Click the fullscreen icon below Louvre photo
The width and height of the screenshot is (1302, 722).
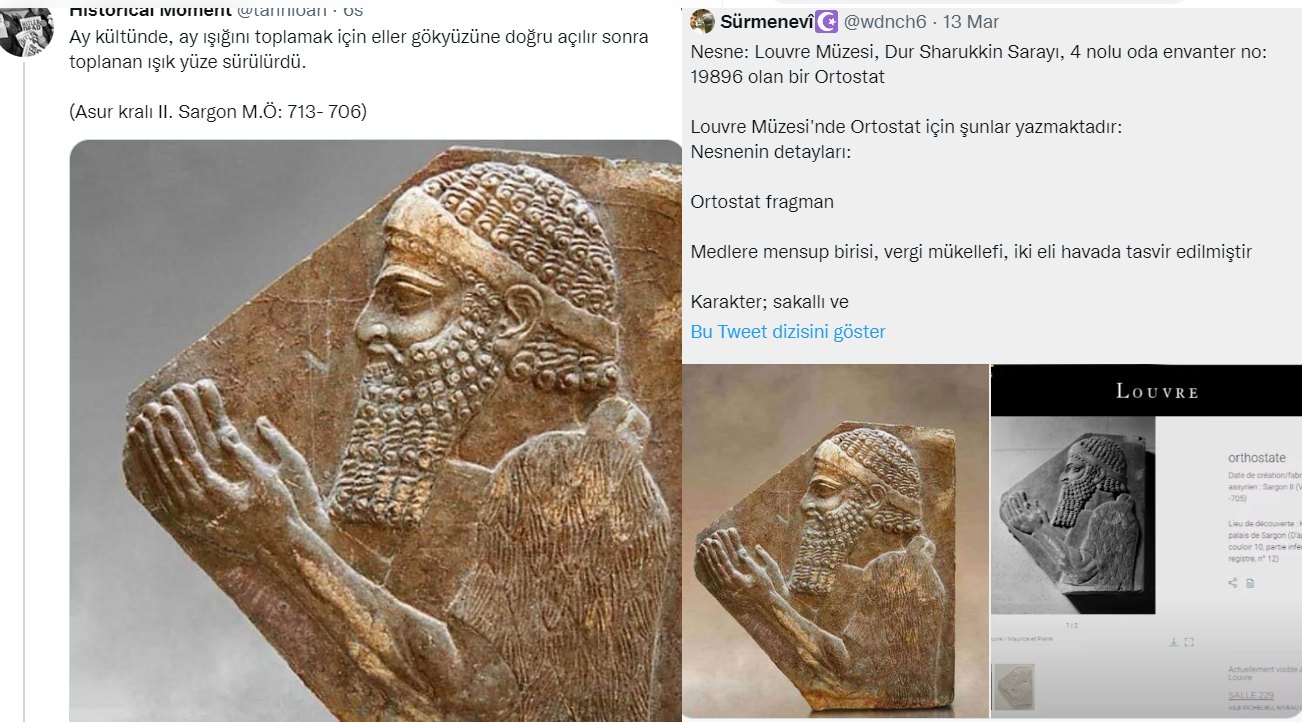(1189, 642)
